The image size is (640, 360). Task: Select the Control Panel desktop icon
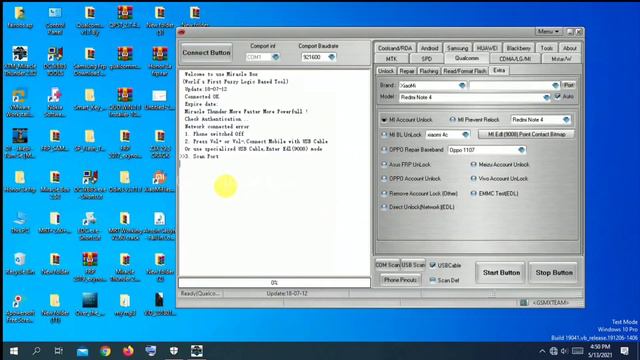click(x=55, y=20)
